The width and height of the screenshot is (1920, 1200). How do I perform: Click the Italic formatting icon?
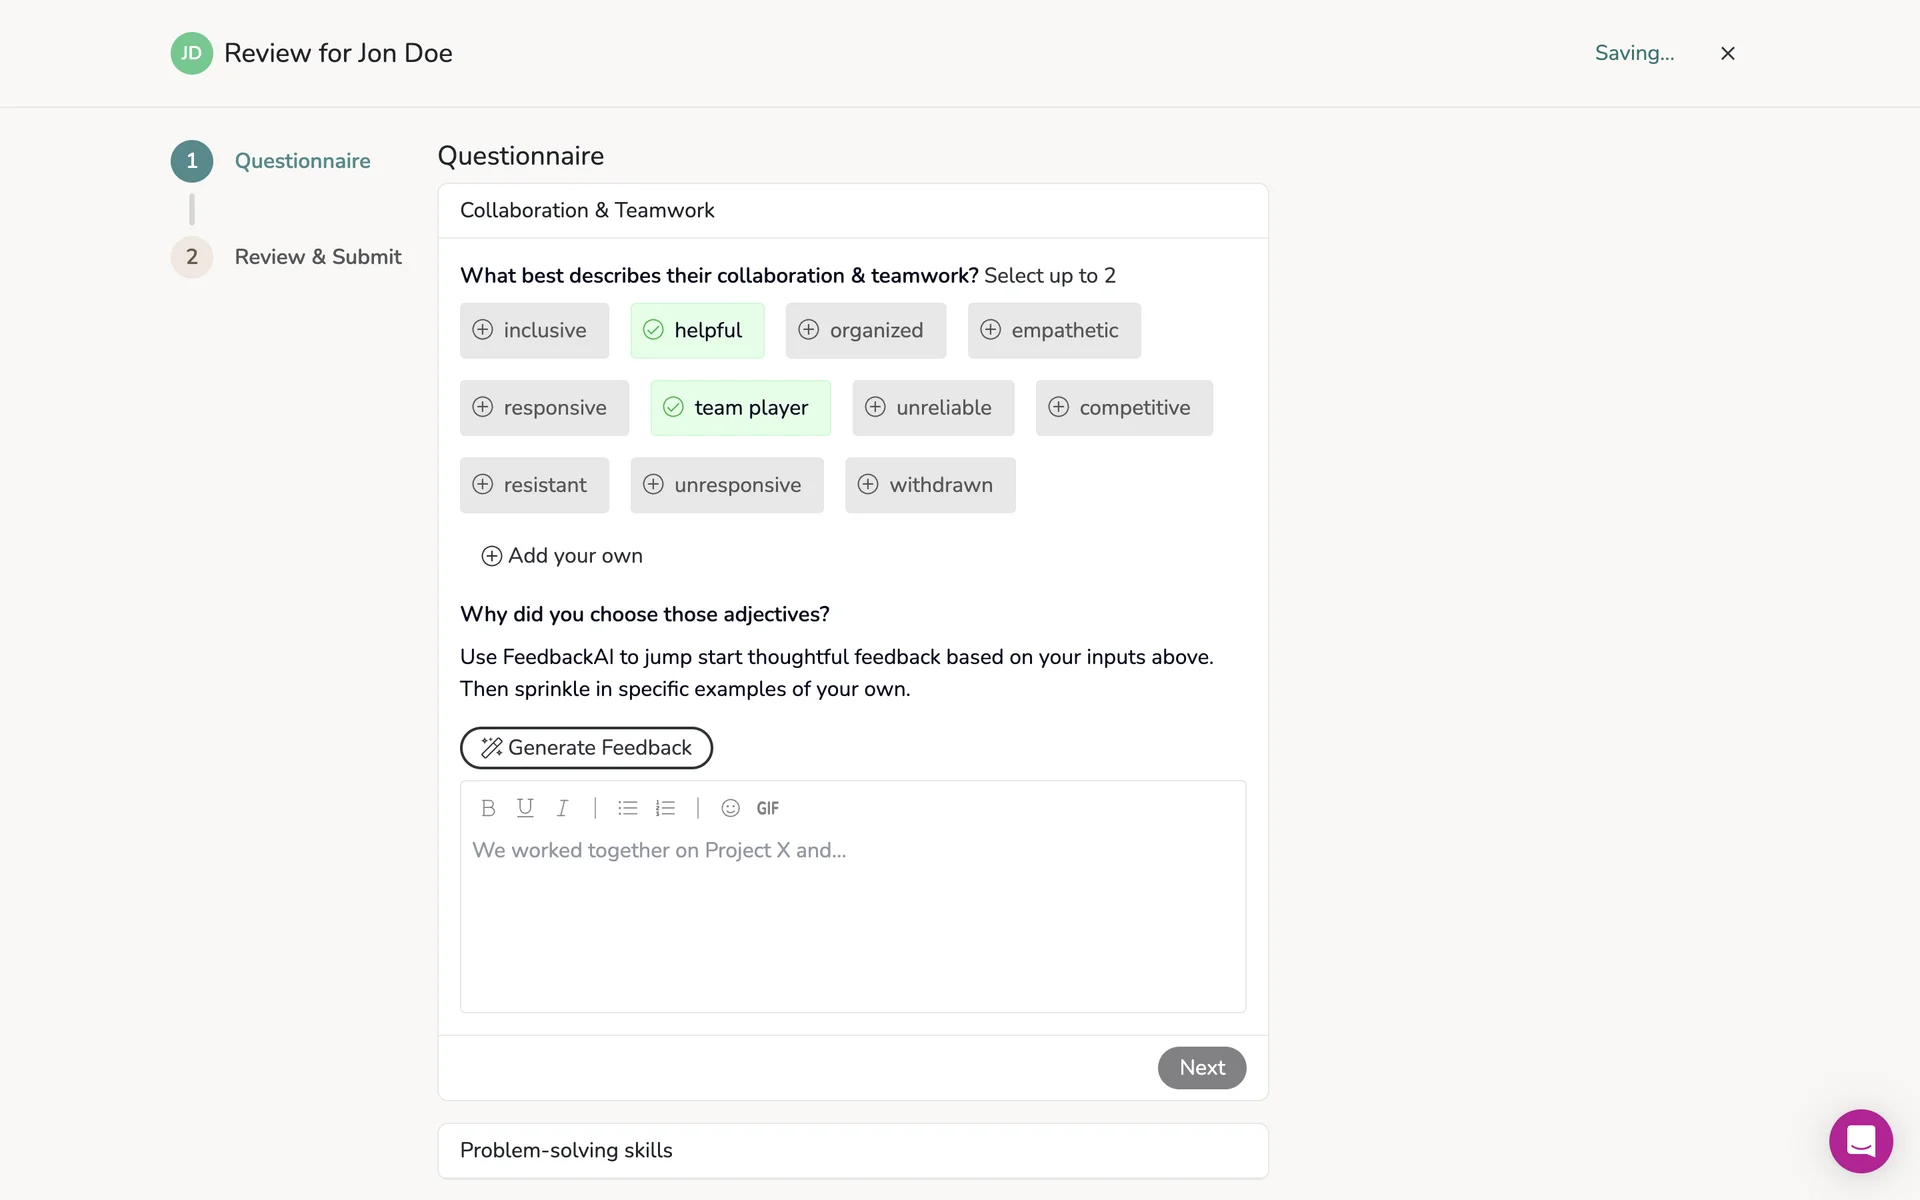coord(562,808)
